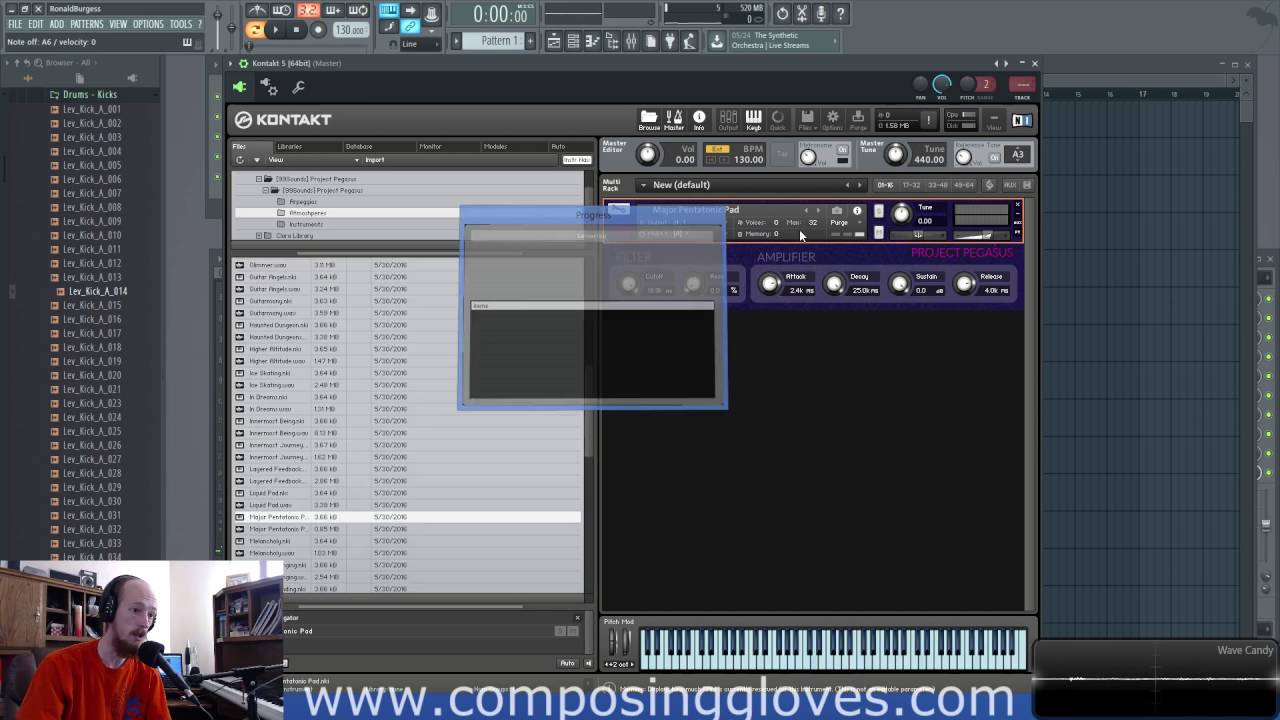Show the Kontakt Output mixer icon
This screenshot has width=1280, height=720.
tap(728, 120)
